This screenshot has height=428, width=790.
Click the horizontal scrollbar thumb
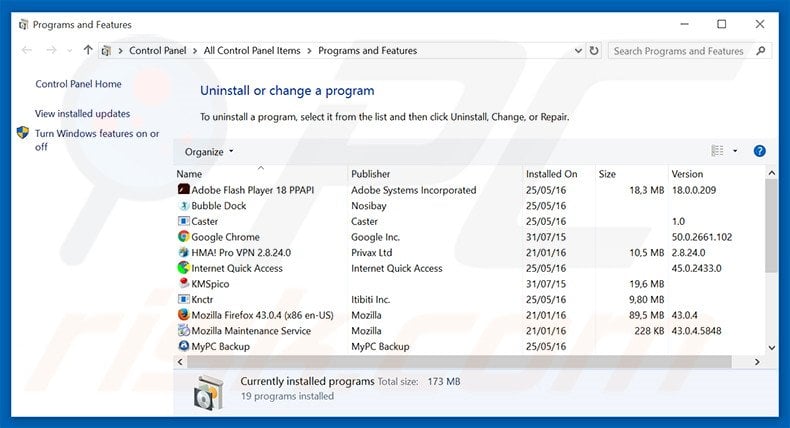[458, 361]
